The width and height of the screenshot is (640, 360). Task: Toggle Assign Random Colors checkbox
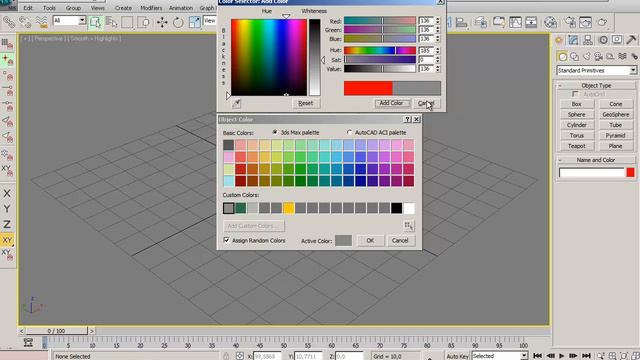click(227, 240)
